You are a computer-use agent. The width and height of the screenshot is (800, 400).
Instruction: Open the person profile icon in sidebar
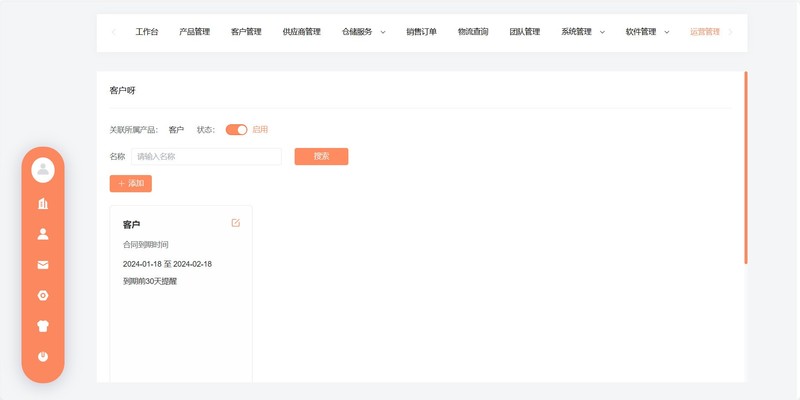pos(43,234)
